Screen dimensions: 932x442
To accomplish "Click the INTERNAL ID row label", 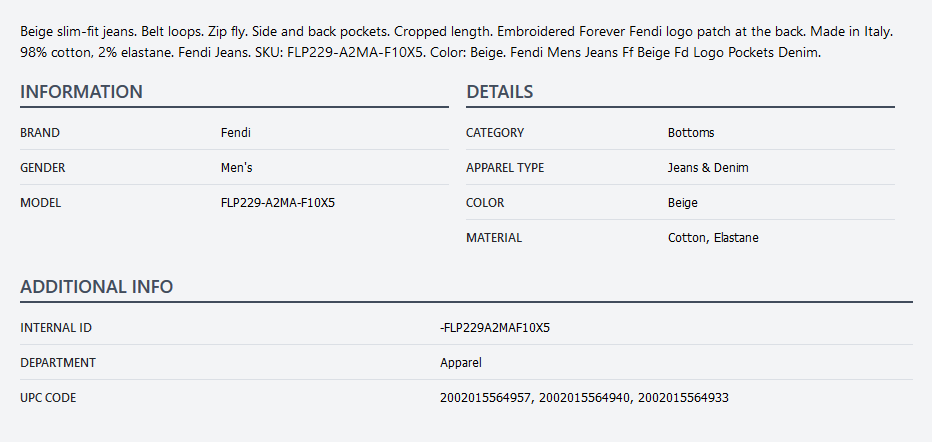I will click(x=56, y=327).
